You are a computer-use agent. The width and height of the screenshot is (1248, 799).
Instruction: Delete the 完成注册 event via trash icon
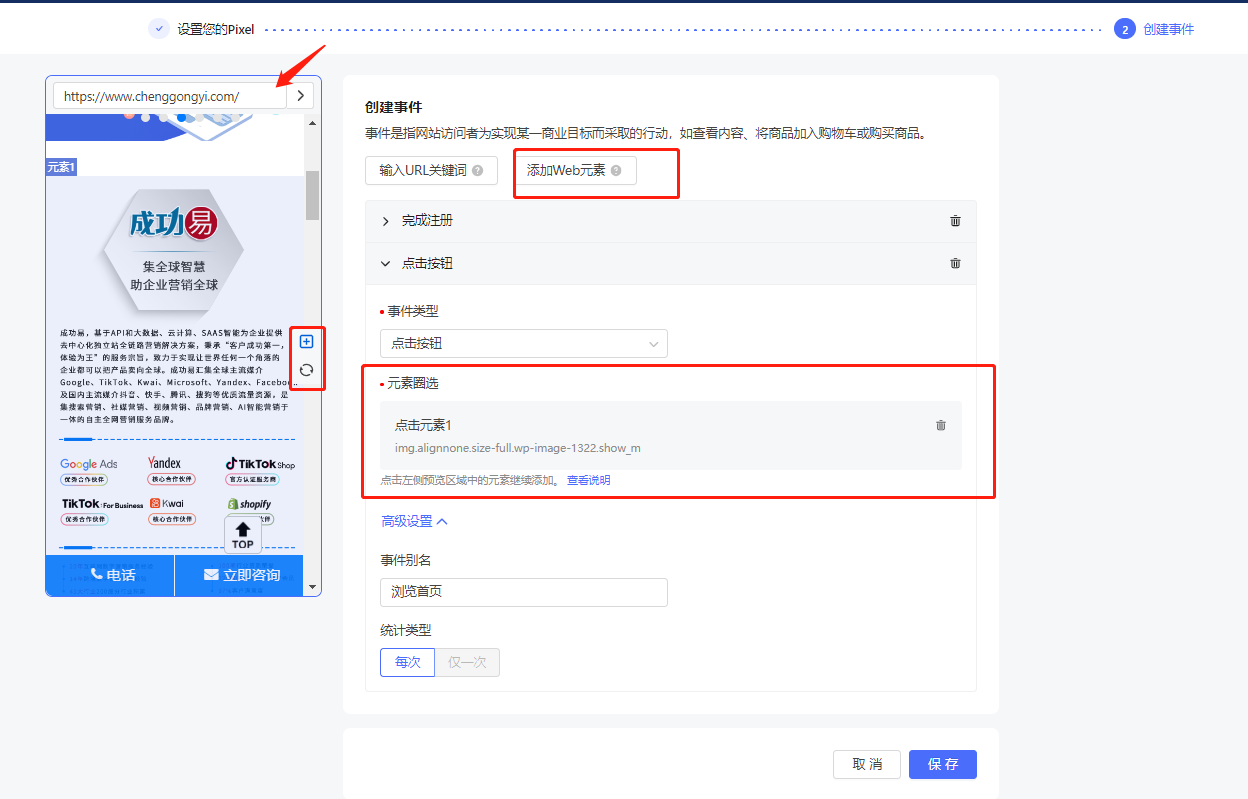tap(954, 221)
